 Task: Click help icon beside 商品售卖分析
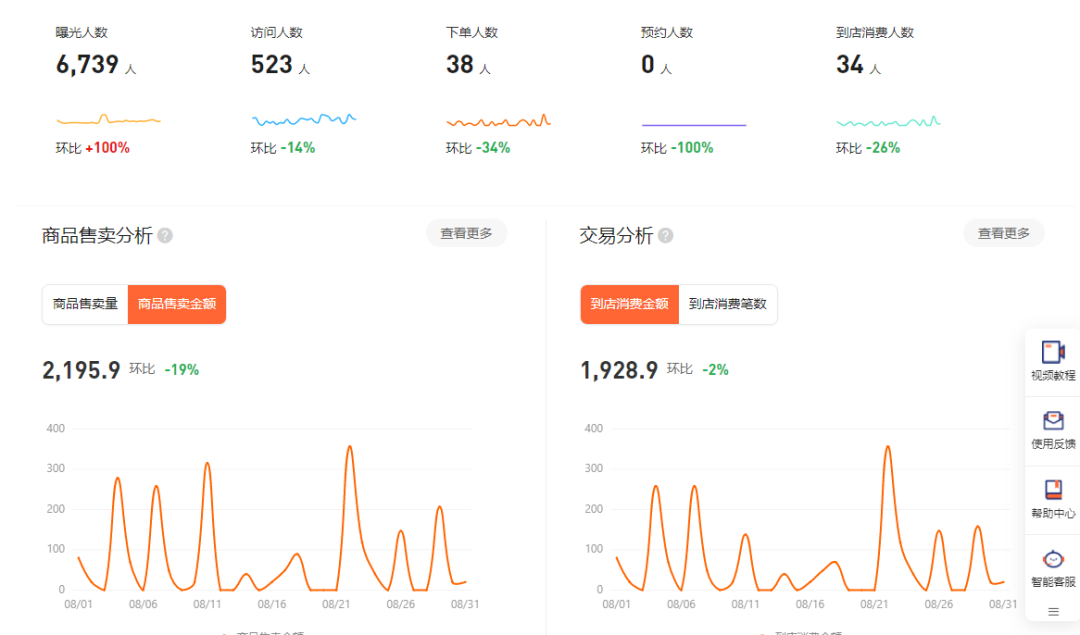click(x=165, y=236)
